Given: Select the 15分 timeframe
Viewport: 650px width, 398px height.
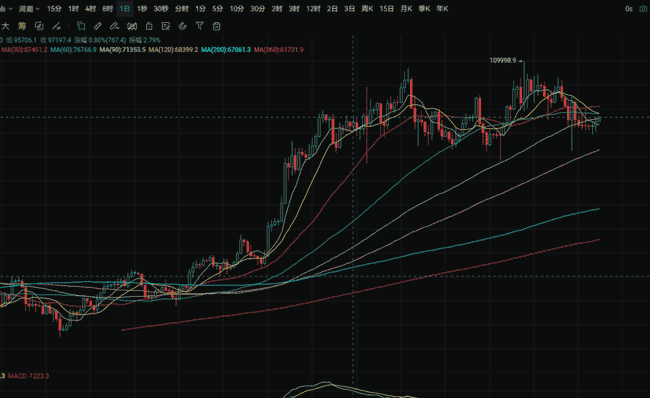Looking at the screenshot, I should click(x=54, y=9).
